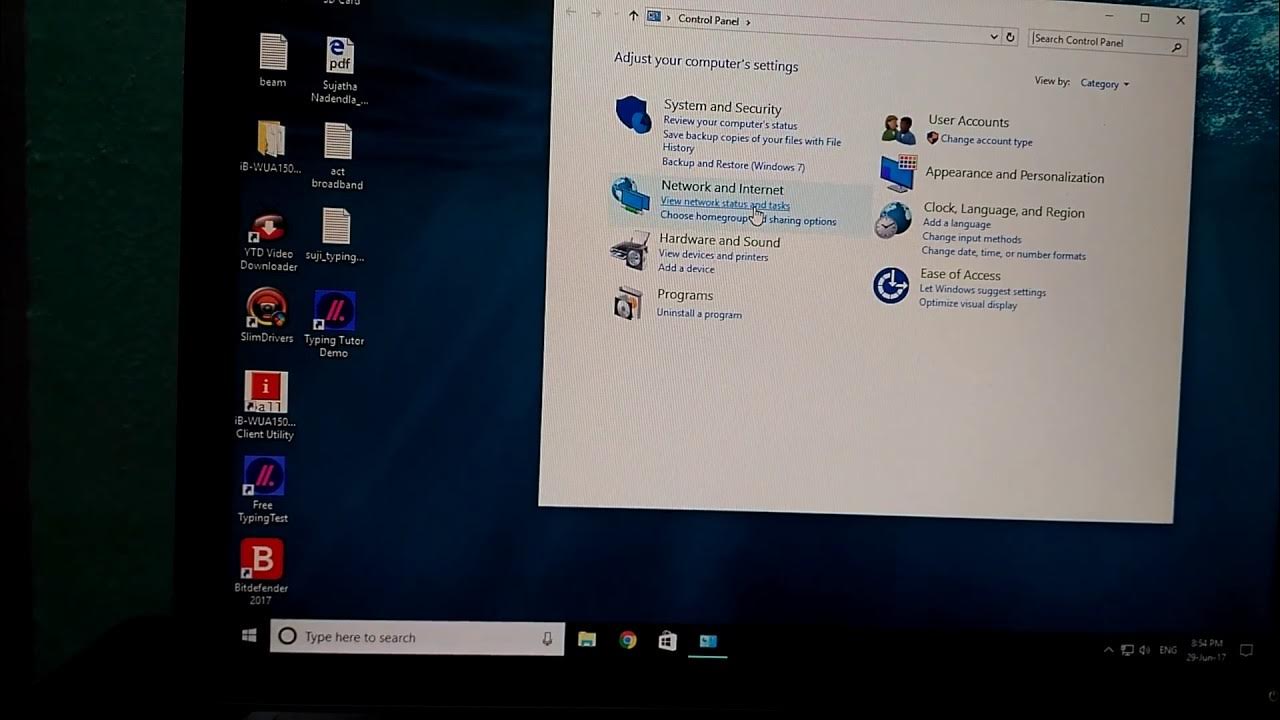Refresh the Control Panel address bar
1280x720 pixels.
(1010, 37)
